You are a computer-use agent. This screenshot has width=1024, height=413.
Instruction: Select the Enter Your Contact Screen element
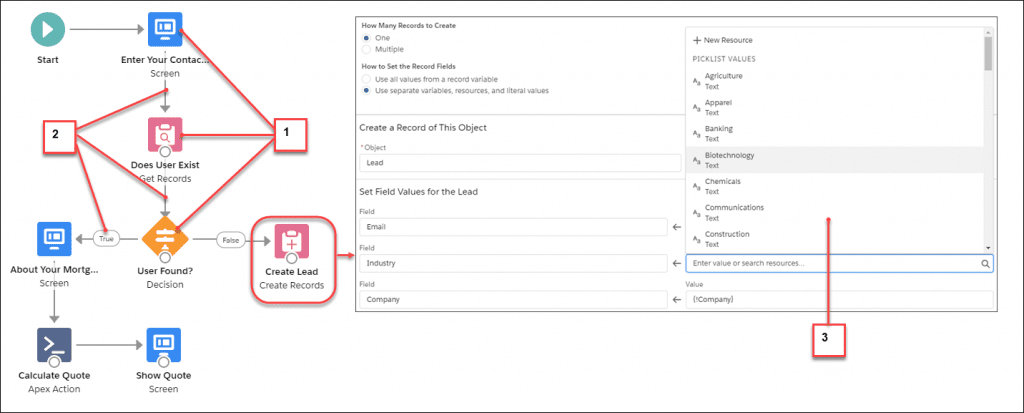point(165,30)
